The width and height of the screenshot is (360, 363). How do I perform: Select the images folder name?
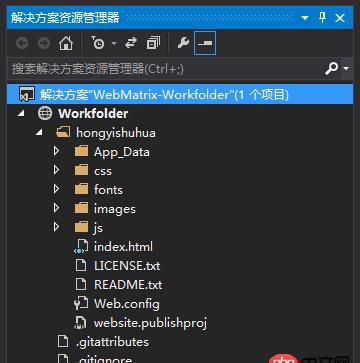pos(115,209)
